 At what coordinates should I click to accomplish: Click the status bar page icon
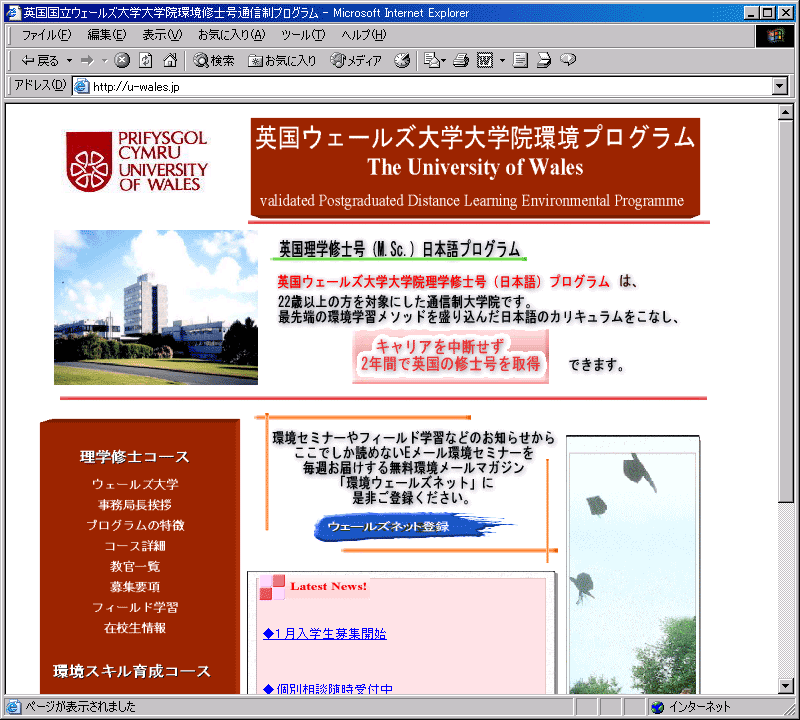(13, 707)
